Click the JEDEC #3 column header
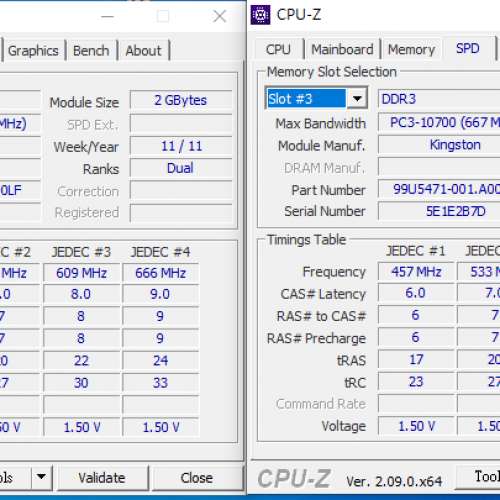The image size is (500, 500). (x=81, y=252)
